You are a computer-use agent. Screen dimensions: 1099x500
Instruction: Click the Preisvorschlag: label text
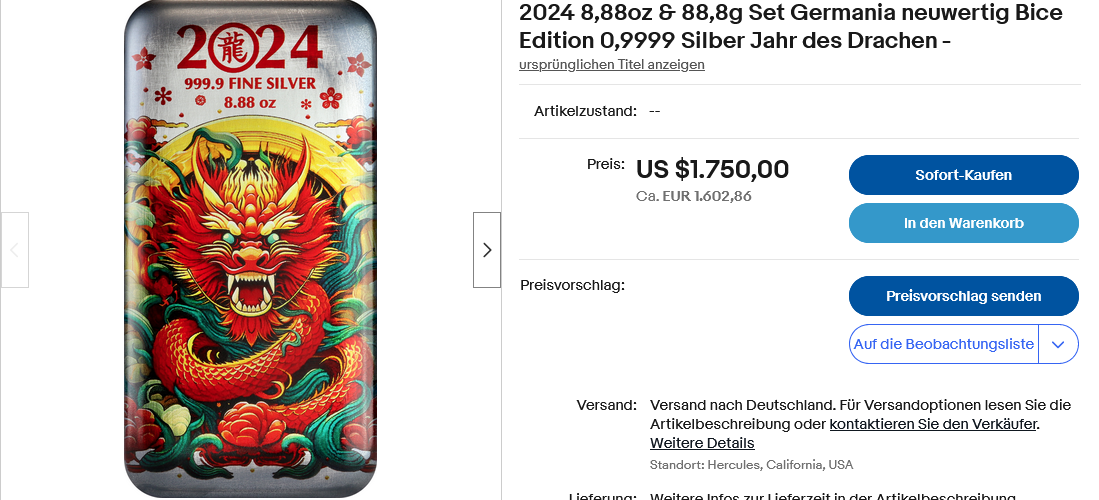click(x=572, y=285)
